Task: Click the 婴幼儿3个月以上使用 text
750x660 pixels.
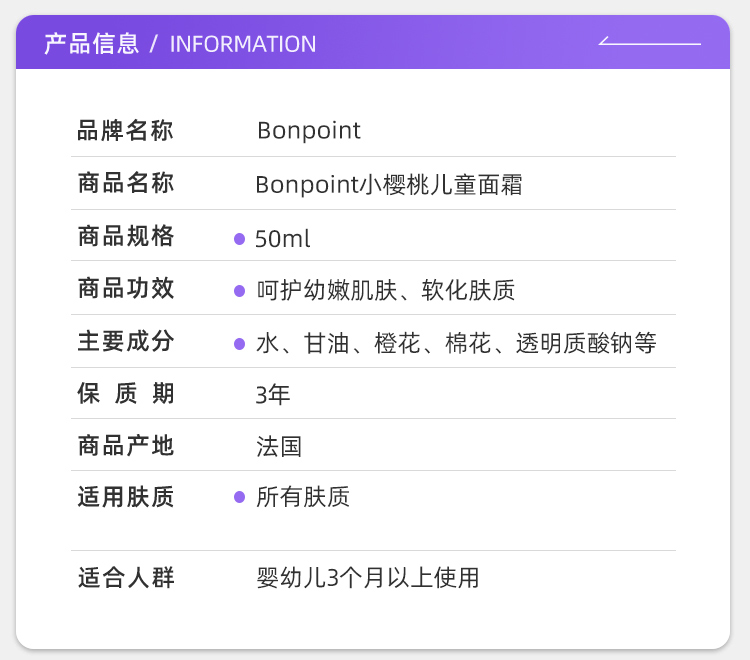Action: tap(368, 578)
